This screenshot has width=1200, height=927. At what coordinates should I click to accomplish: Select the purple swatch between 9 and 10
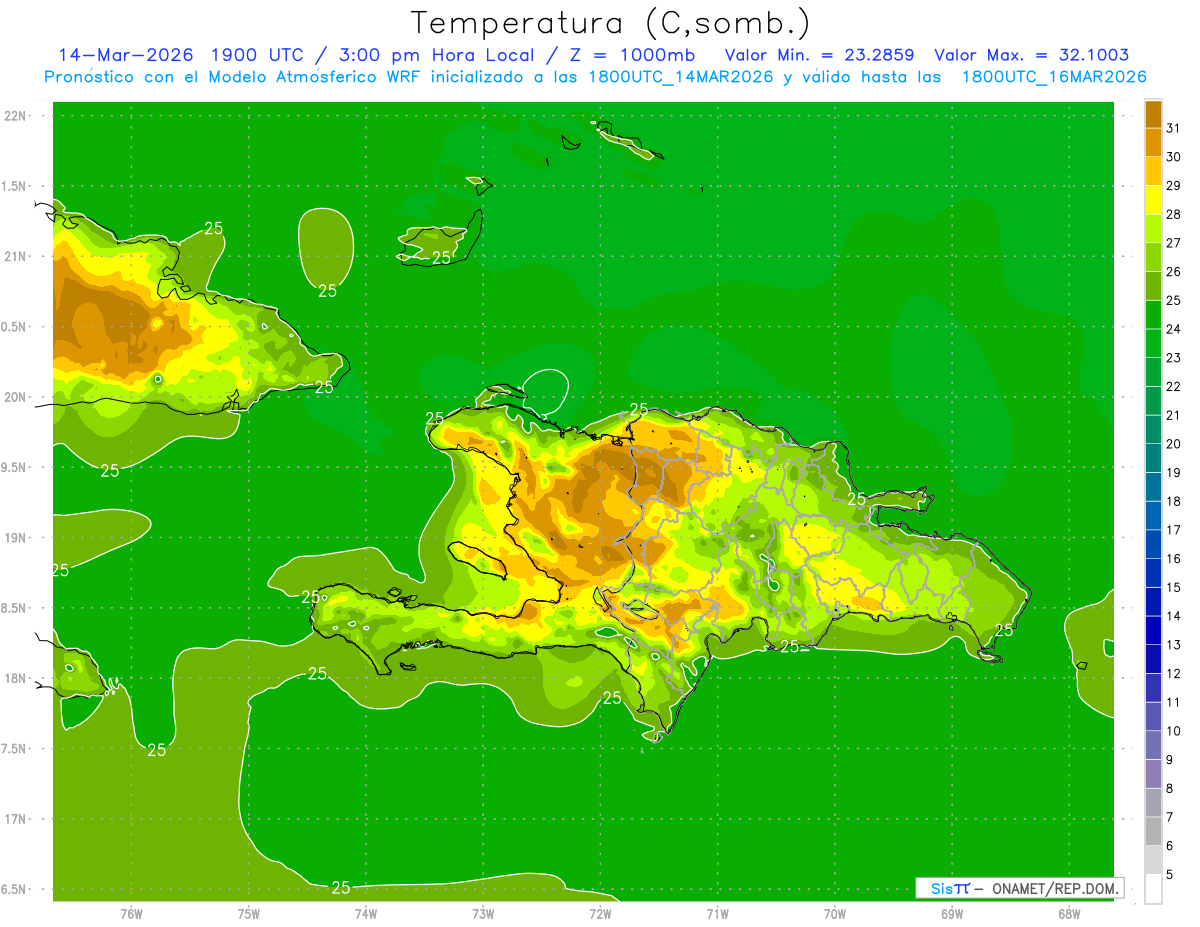pyautogui.click(x=1153, y=745)
